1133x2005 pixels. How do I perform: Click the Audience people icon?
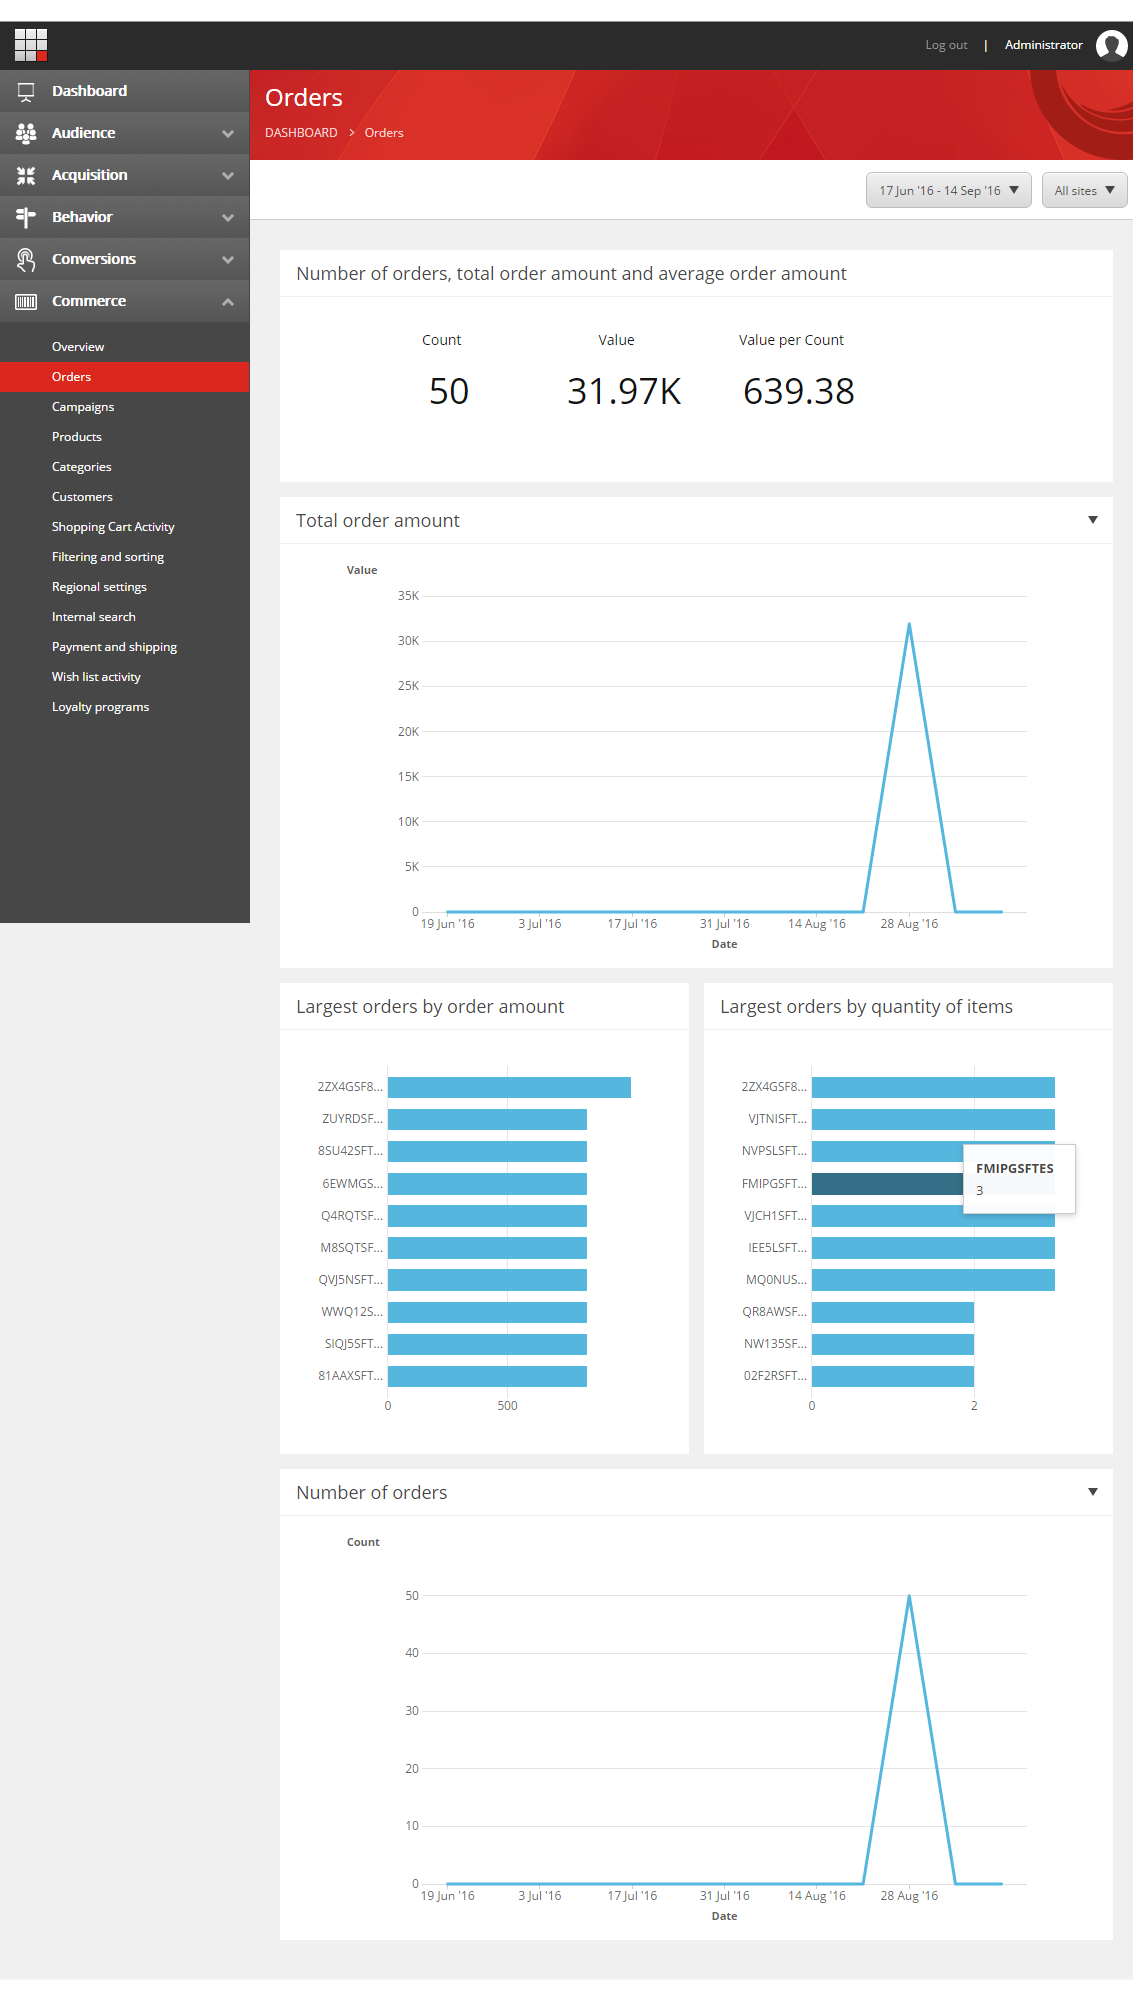coord(26,133)
